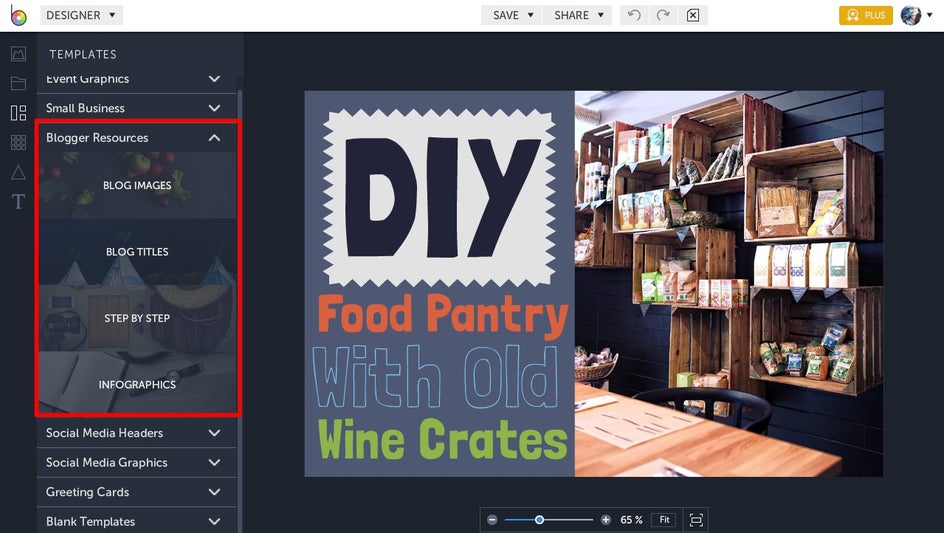Open the SAVE dropdown menu
The image size is (944, 533).
(x=512, y=15)
